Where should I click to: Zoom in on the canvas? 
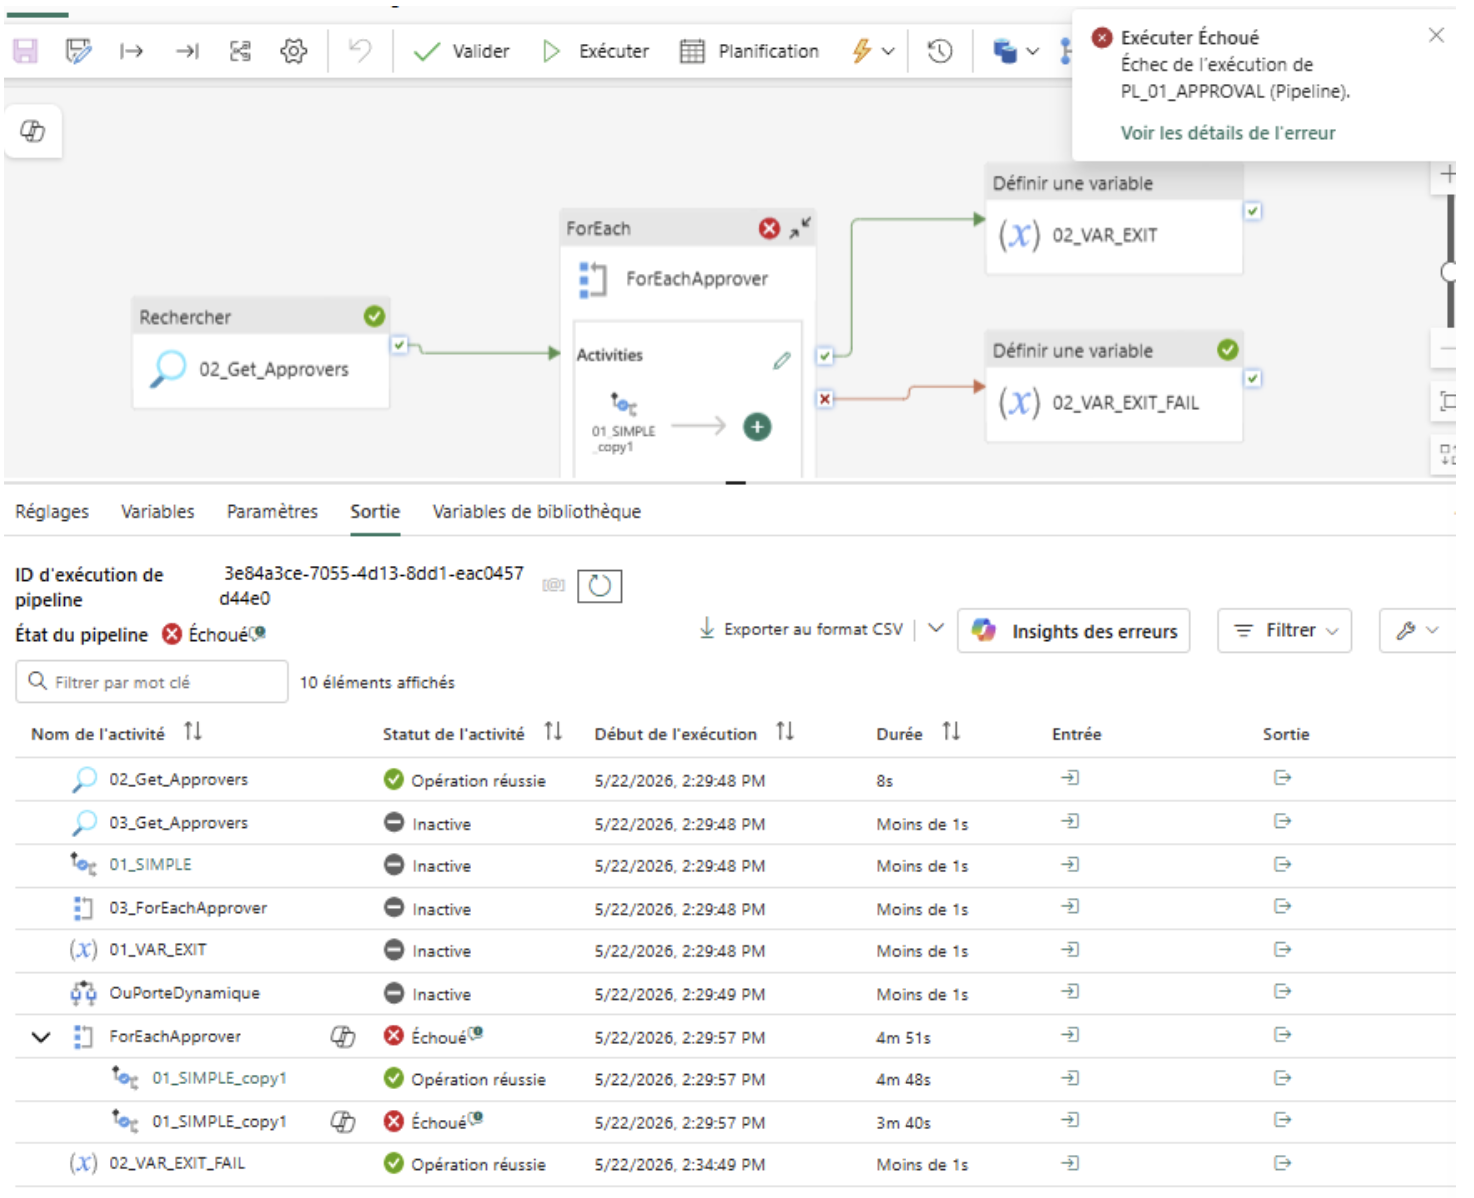[x=1447, y=174]
